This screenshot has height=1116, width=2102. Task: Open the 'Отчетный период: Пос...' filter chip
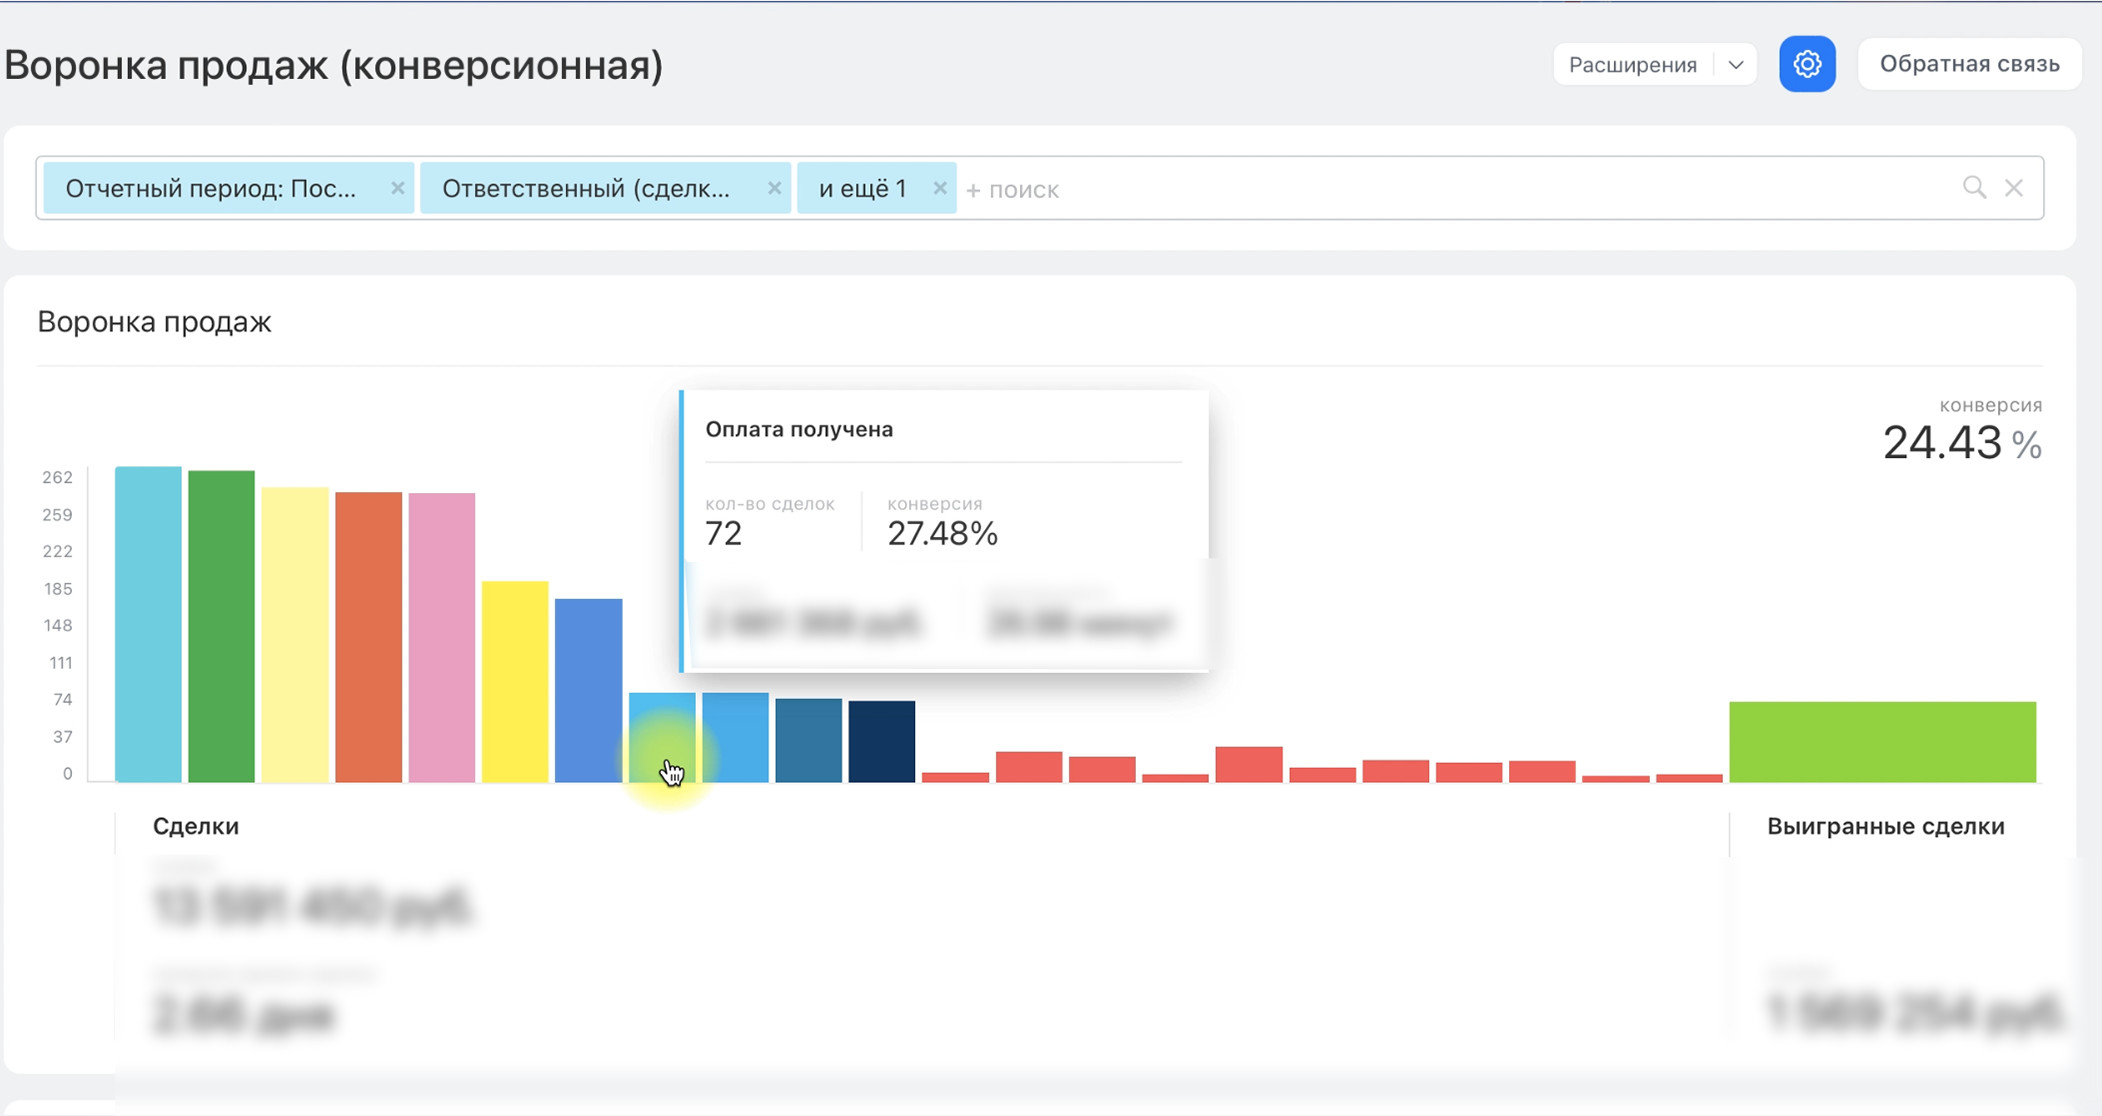211,188
